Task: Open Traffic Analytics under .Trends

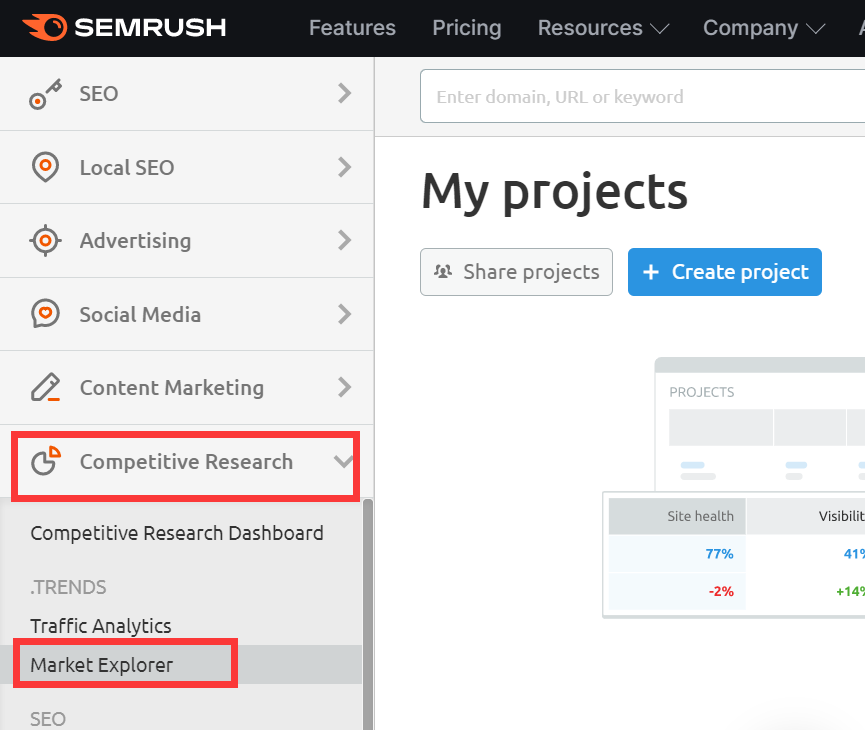Action: tap(101, 626)
